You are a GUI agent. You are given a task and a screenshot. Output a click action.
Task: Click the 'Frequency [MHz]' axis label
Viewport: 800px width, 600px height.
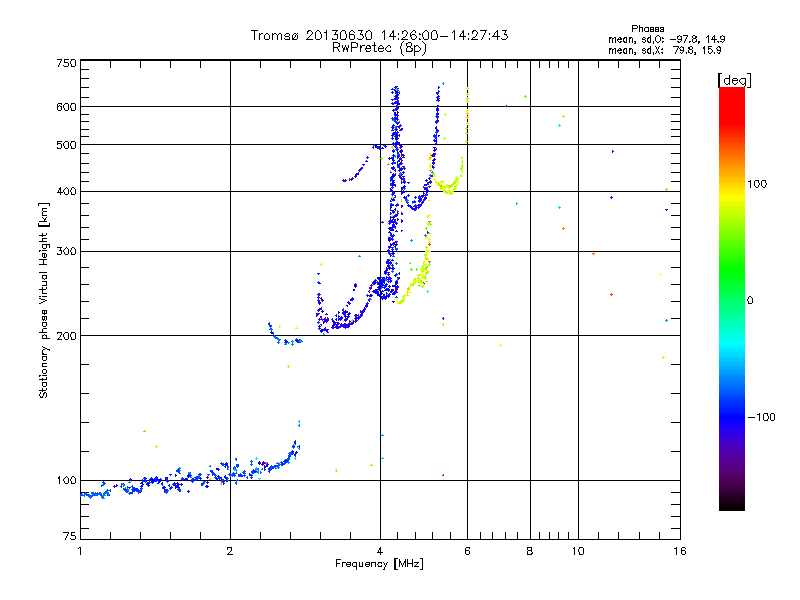coord(379,564)
